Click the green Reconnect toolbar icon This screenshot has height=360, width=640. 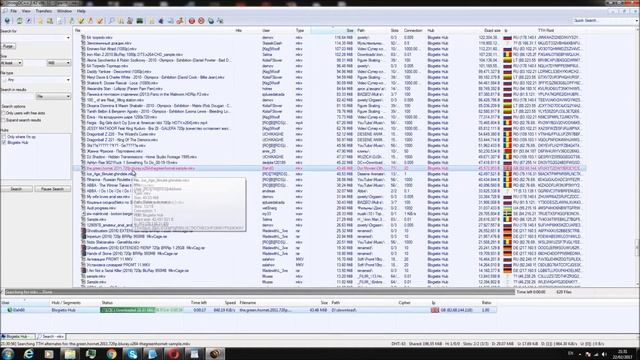19,20
